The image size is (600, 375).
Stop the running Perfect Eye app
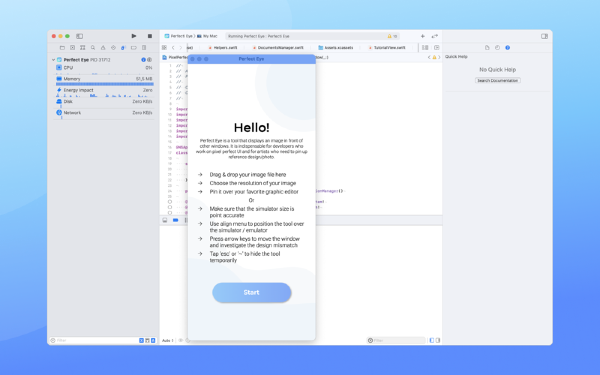click(150, 36)
